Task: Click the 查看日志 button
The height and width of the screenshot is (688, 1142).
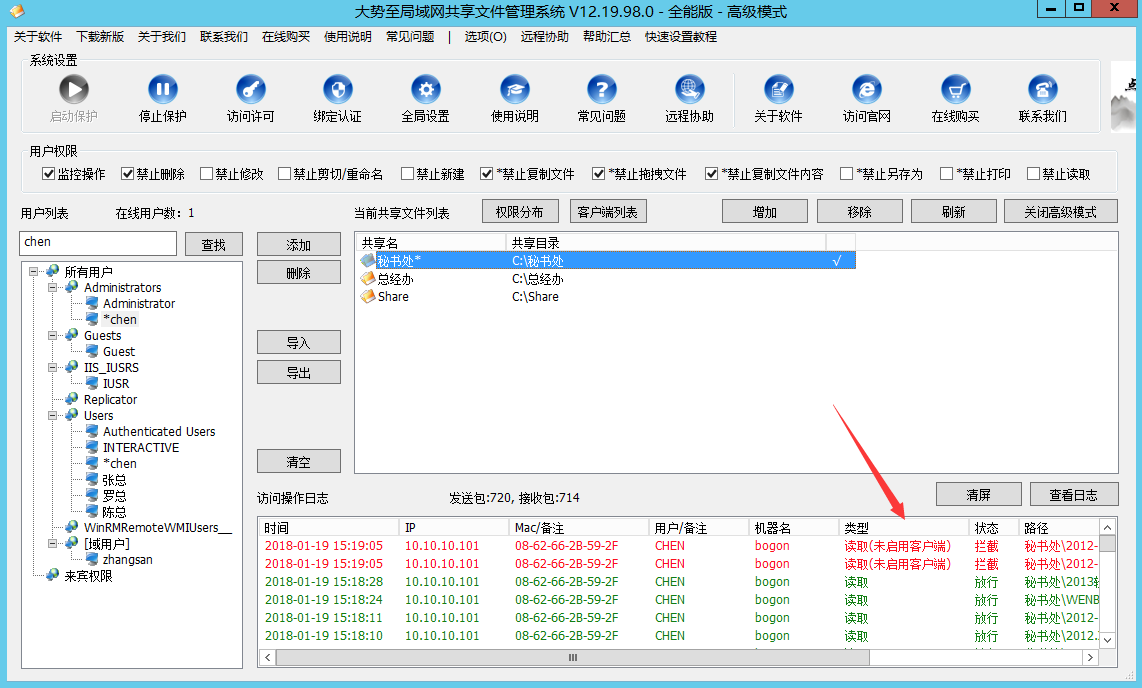Action: 1074,495
